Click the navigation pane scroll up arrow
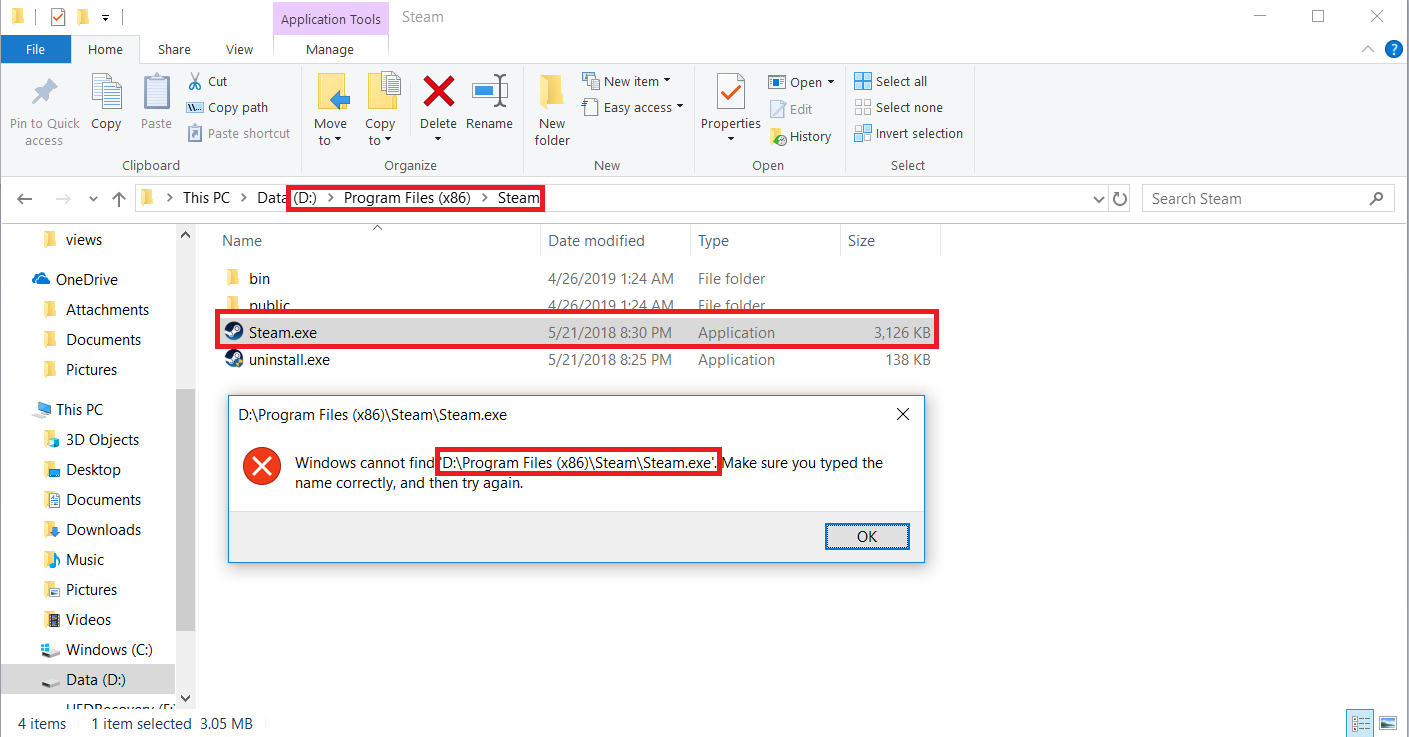 click(185, 235)
